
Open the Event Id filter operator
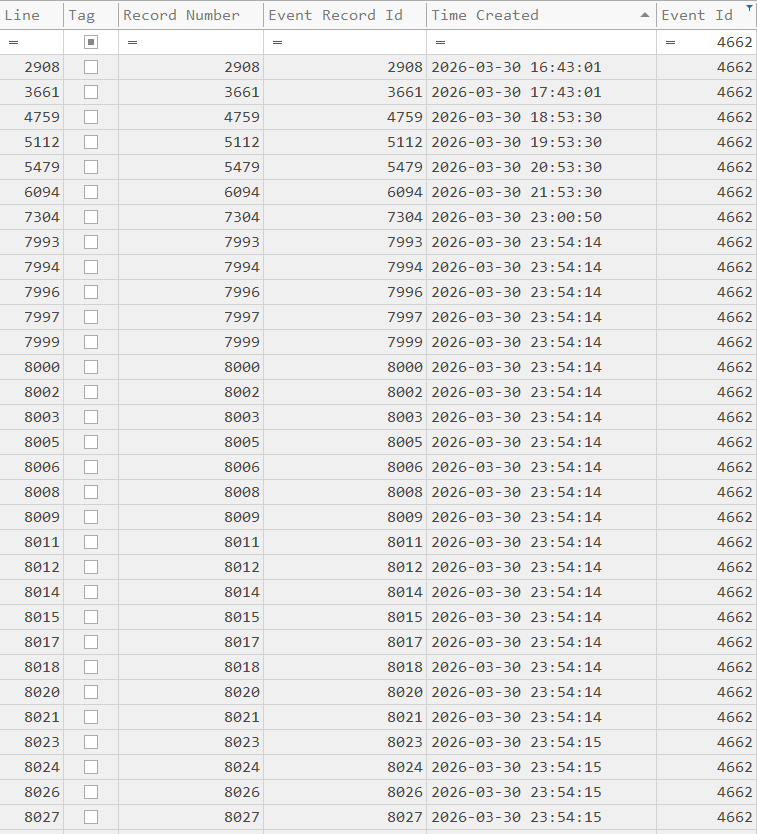point(670,42)
